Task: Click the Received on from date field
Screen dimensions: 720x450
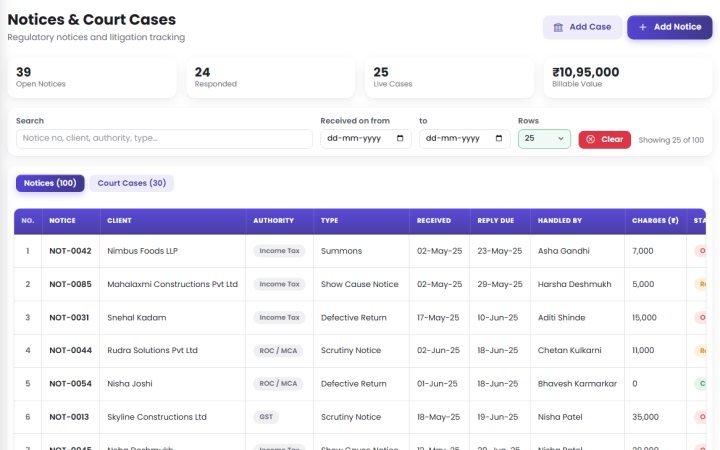Action: click(366, 139)
